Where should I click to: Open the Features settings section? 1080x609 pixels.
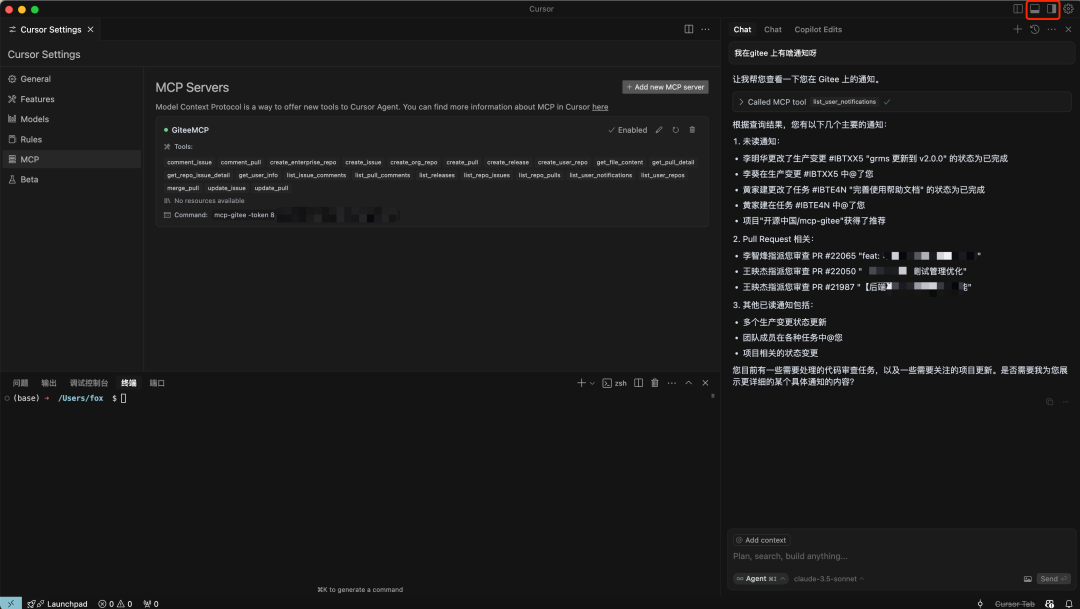pos(37,99)
